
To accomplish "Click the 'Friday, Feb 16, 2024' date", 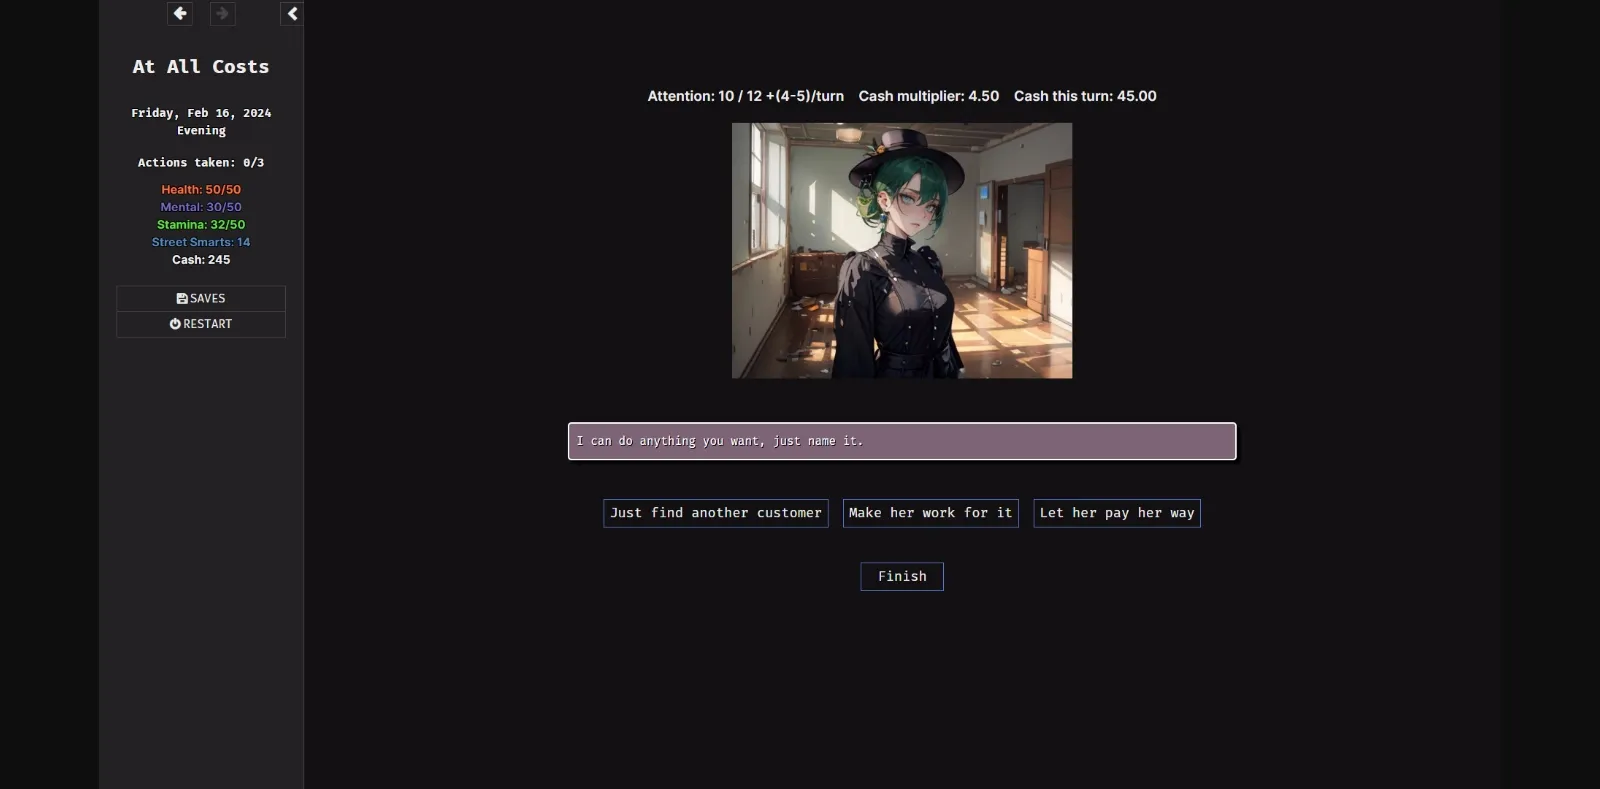I will (201, 113).
